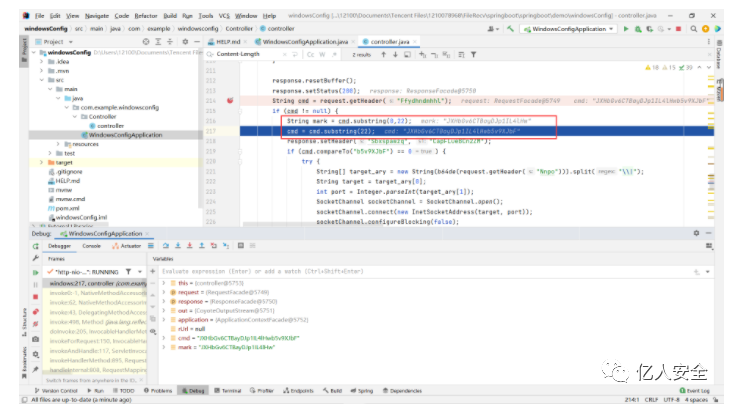The width and height of the screenshot is (731, 404).
Task: Collapse the src folder in project tree
Action: tap(42, 80)
